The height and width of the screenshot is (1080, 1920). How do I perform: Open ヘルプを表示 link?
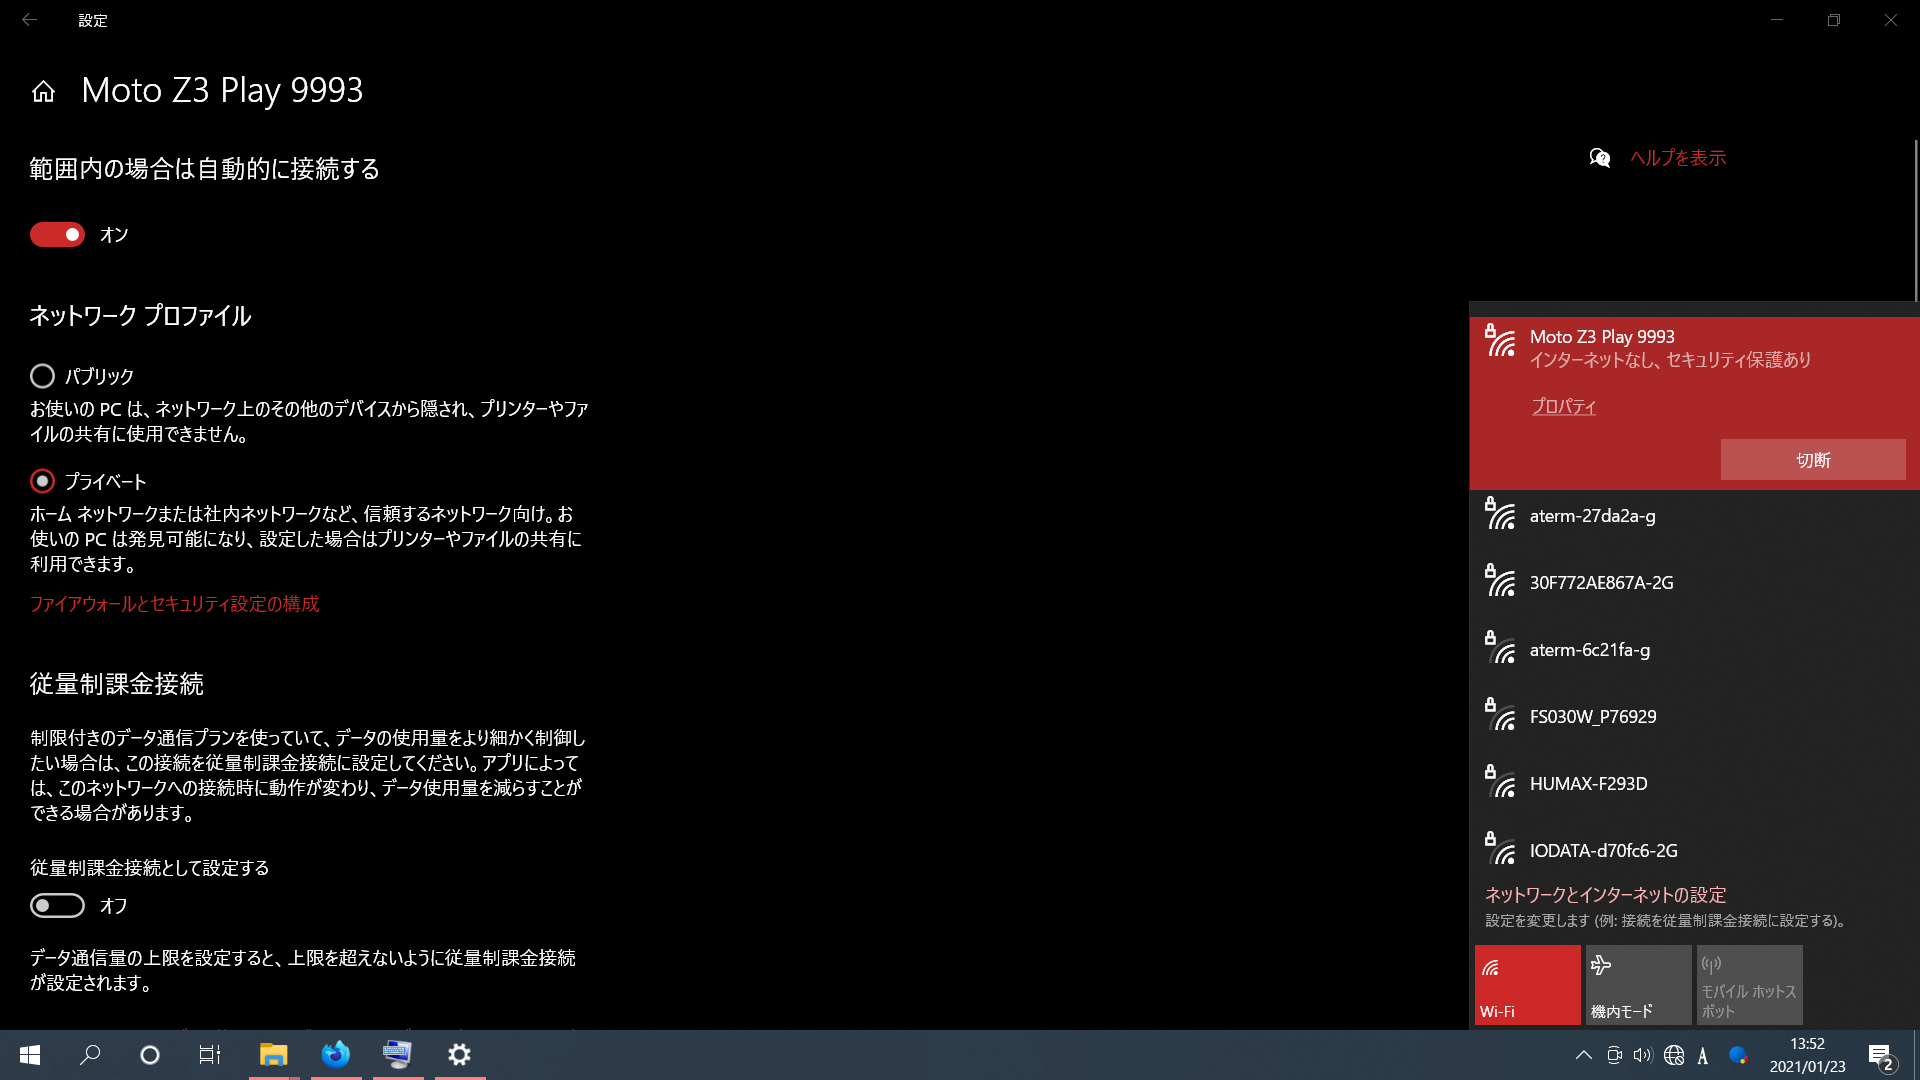coord(1678,158)
